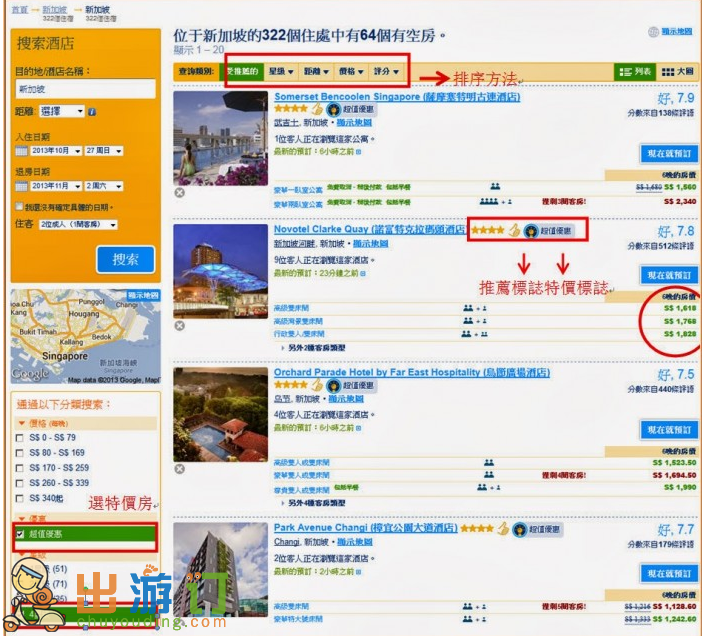Open the check-in date calendar icon
Viewport: 702px width, 636px height.
21,151
